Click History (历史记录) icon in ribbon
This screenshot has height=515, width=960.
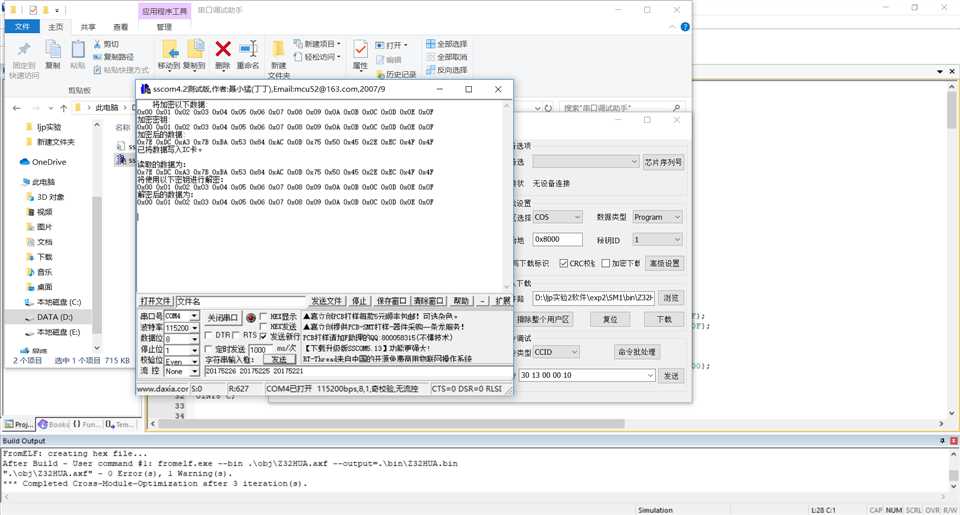(x=396, y=74)
